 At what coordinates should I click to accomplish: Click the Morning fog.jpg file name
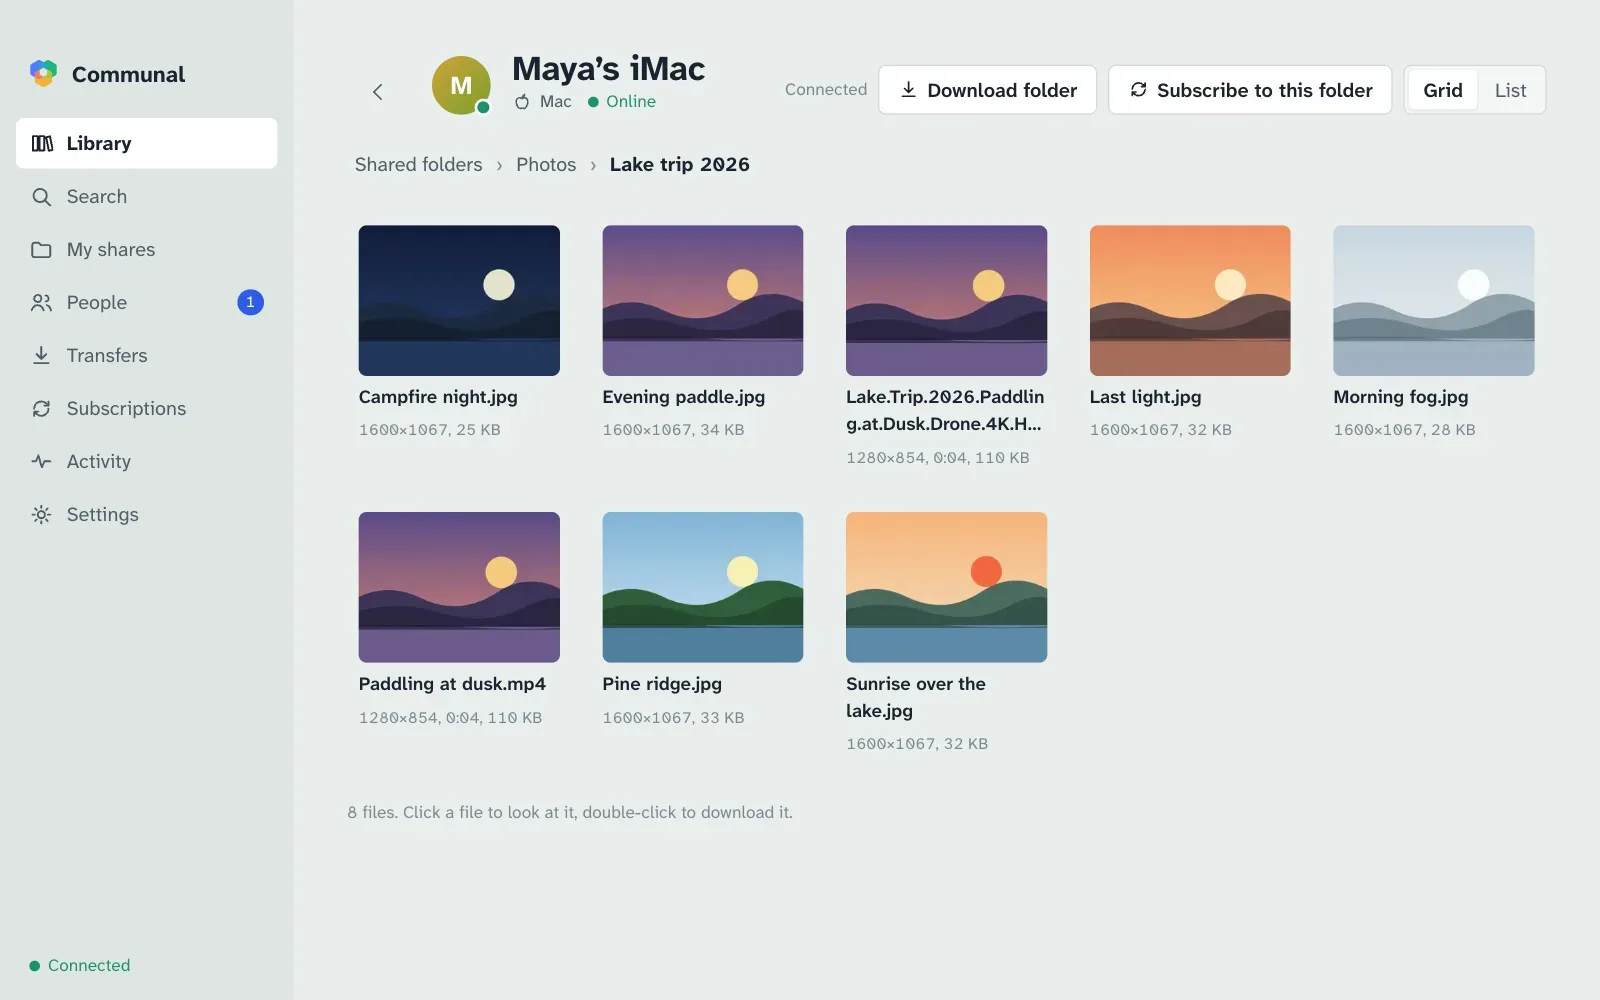[x=1400, y=397]
